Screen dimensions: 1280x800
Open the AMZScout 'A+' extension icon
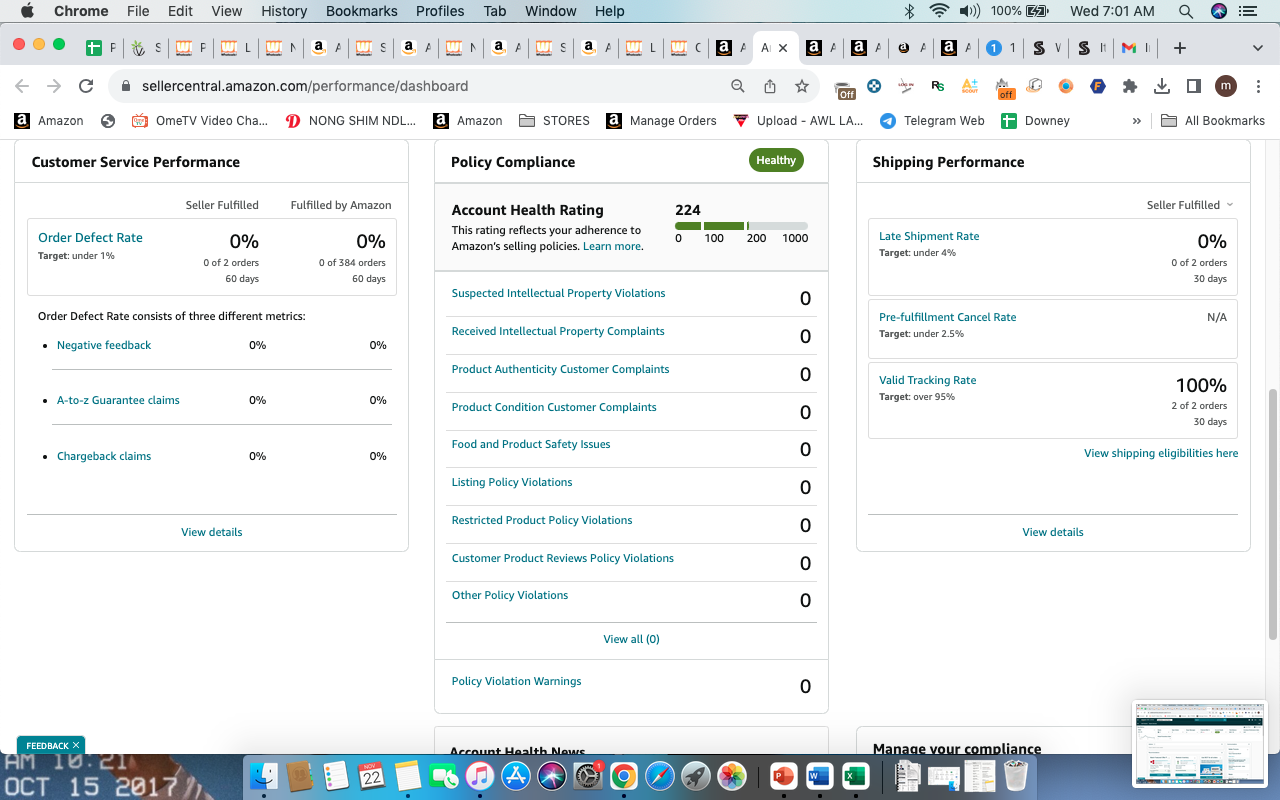pos(969,86)
